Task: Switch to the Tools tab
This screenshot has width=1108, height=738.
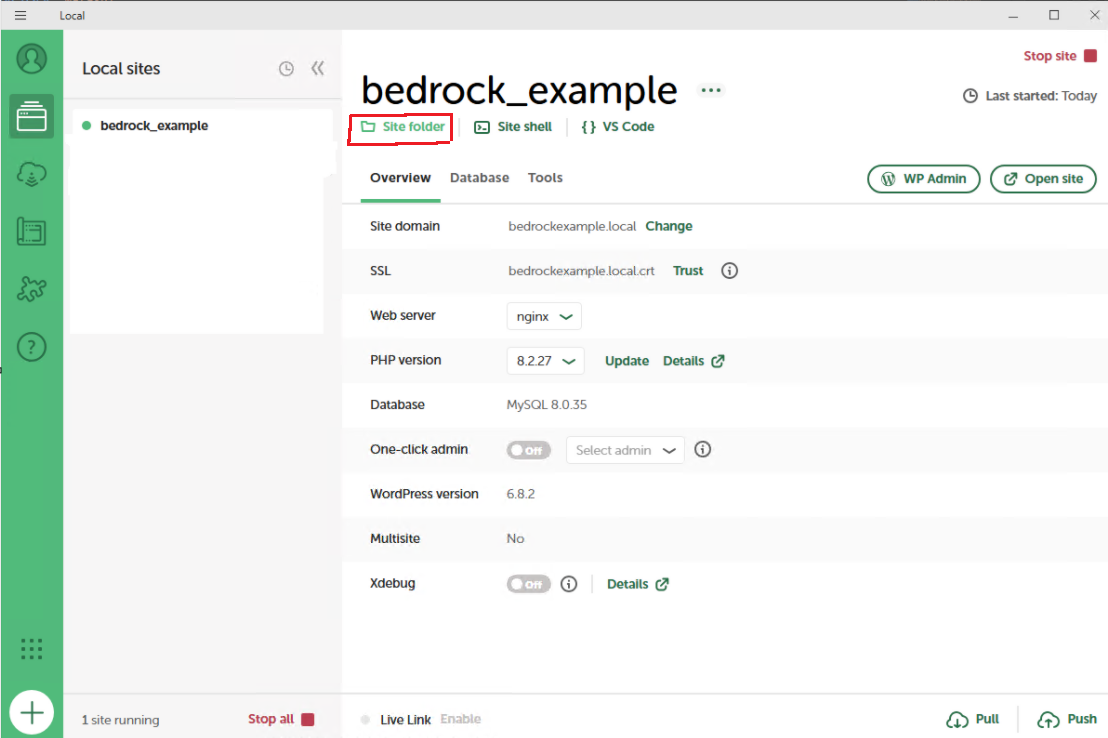Action: point(545,177)
